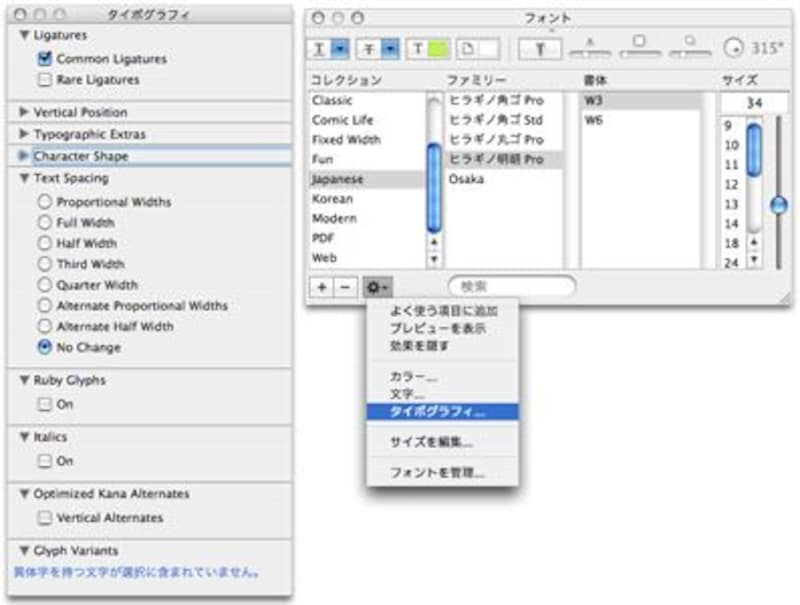Click the minus button to remove collection
The image size is (800, 605).
(344, 287)
